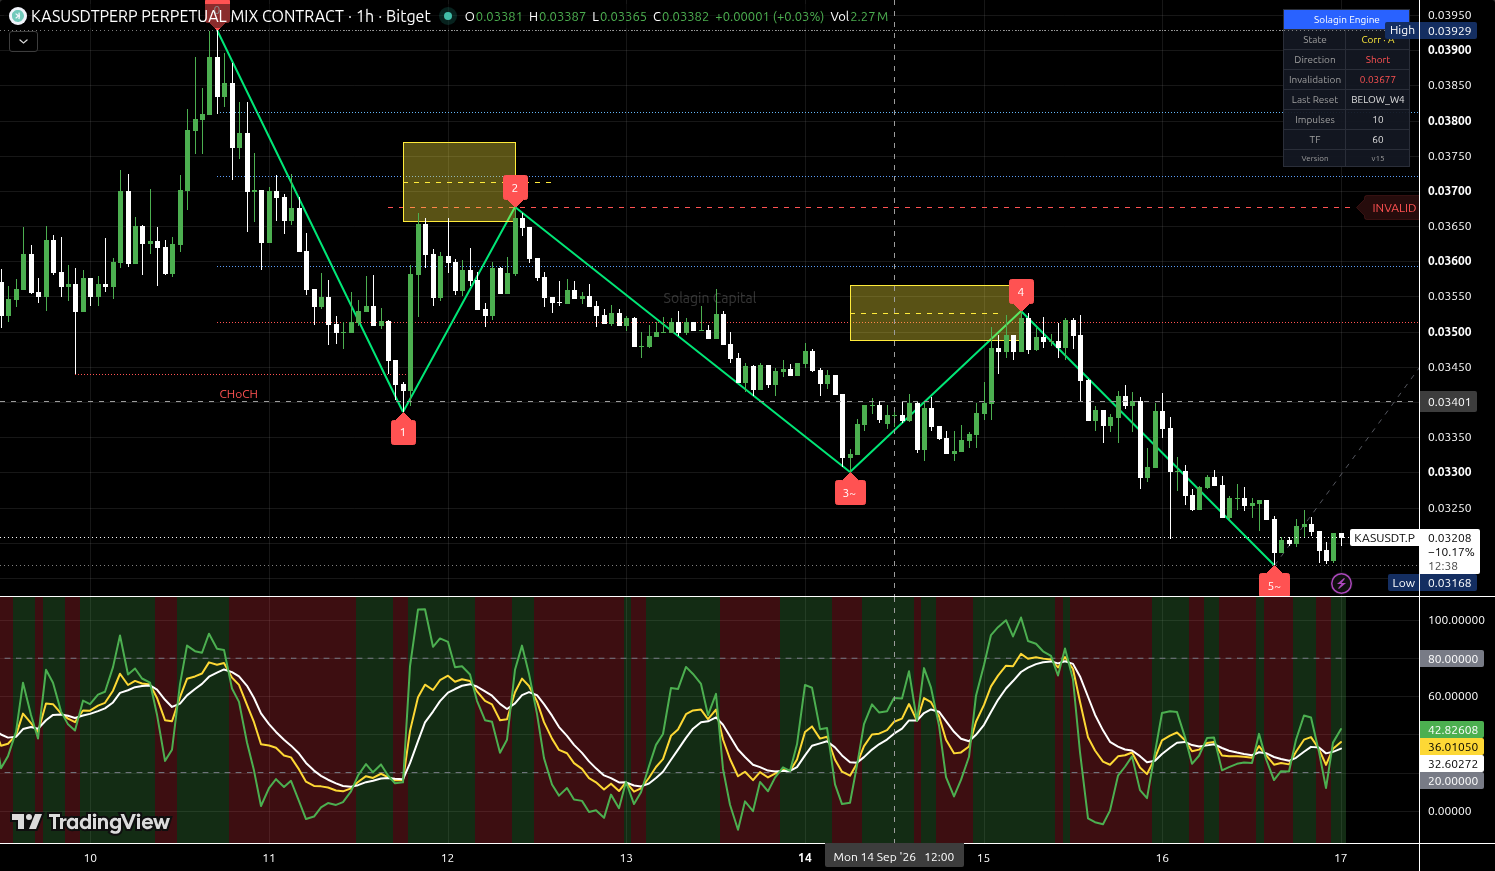Click date 17 on the time axis

pyautogui.click(x=1341, y=858)
